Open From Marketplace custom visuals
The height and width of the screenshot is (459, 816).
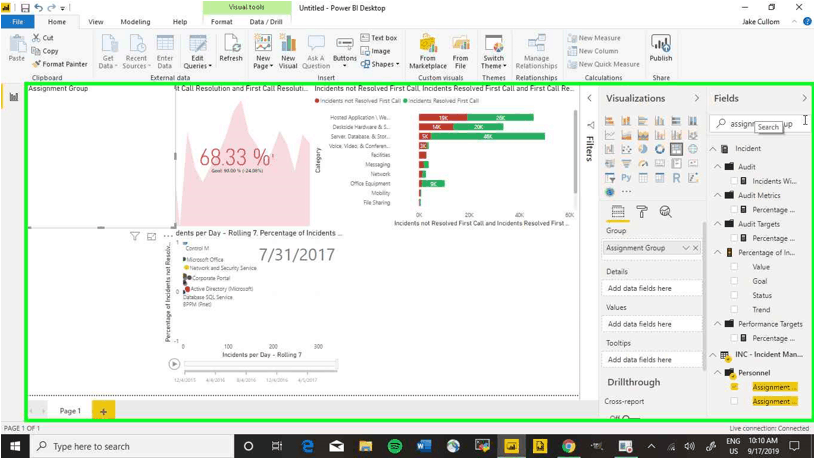tap(428, 51)
